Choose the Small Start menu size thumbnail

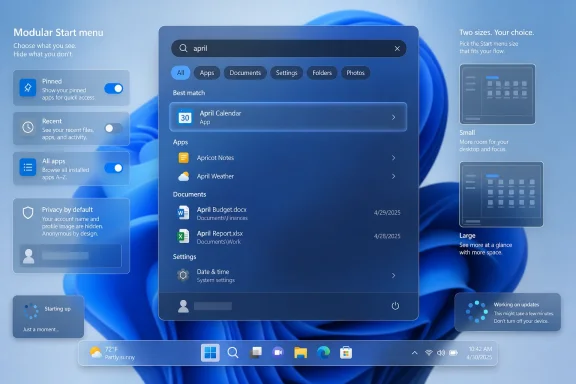[497, 94]
